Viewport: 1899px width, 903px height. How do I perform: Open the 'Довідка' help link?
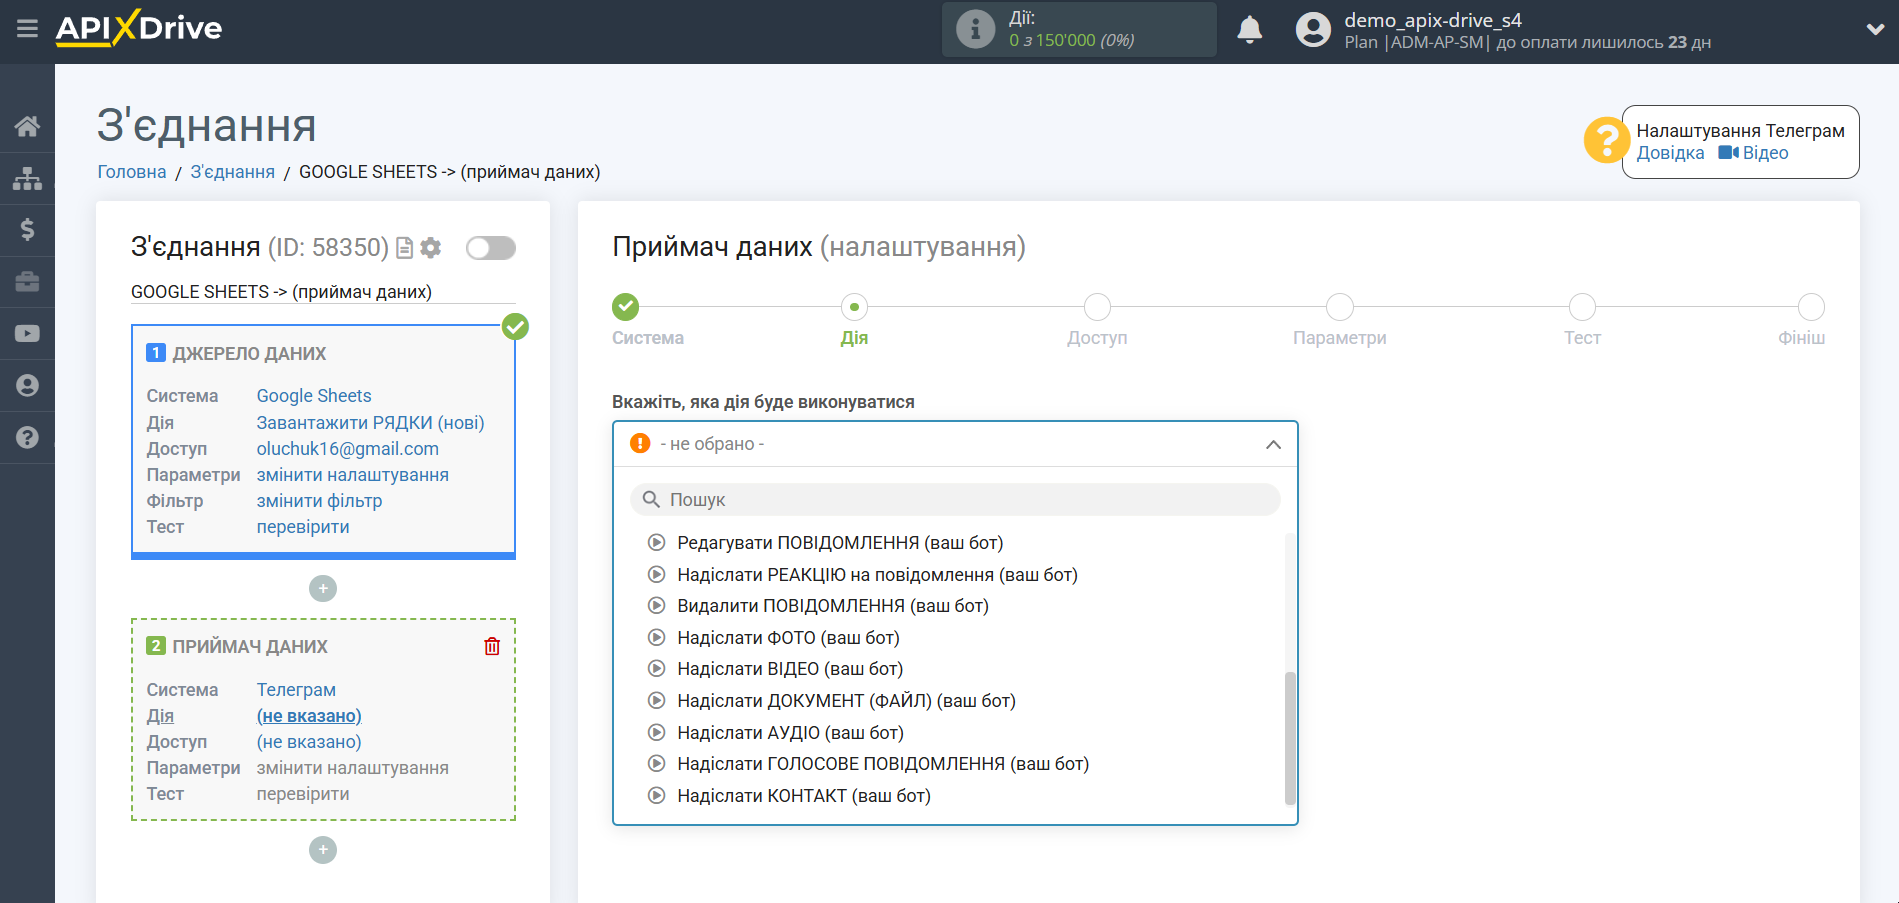[1670, 153]
